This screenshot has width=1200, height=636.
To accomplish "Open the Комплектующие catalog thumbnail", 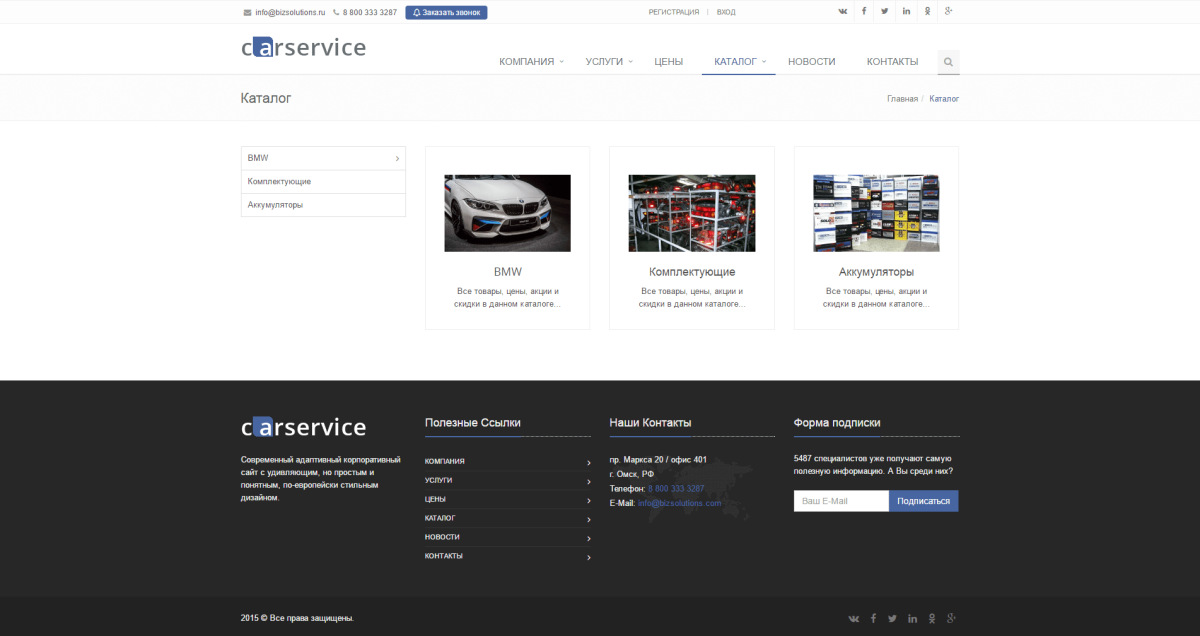I will 691,212.
